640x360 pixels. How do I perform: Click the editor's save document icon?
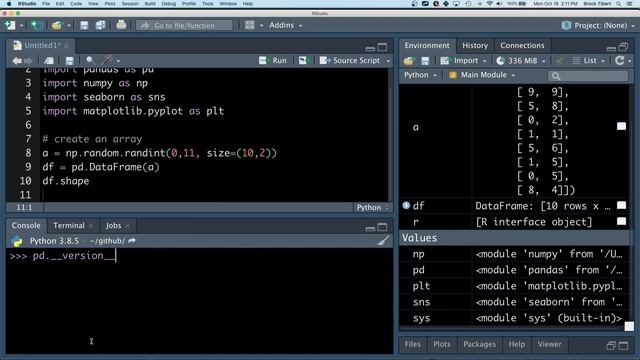click(69, 61)
